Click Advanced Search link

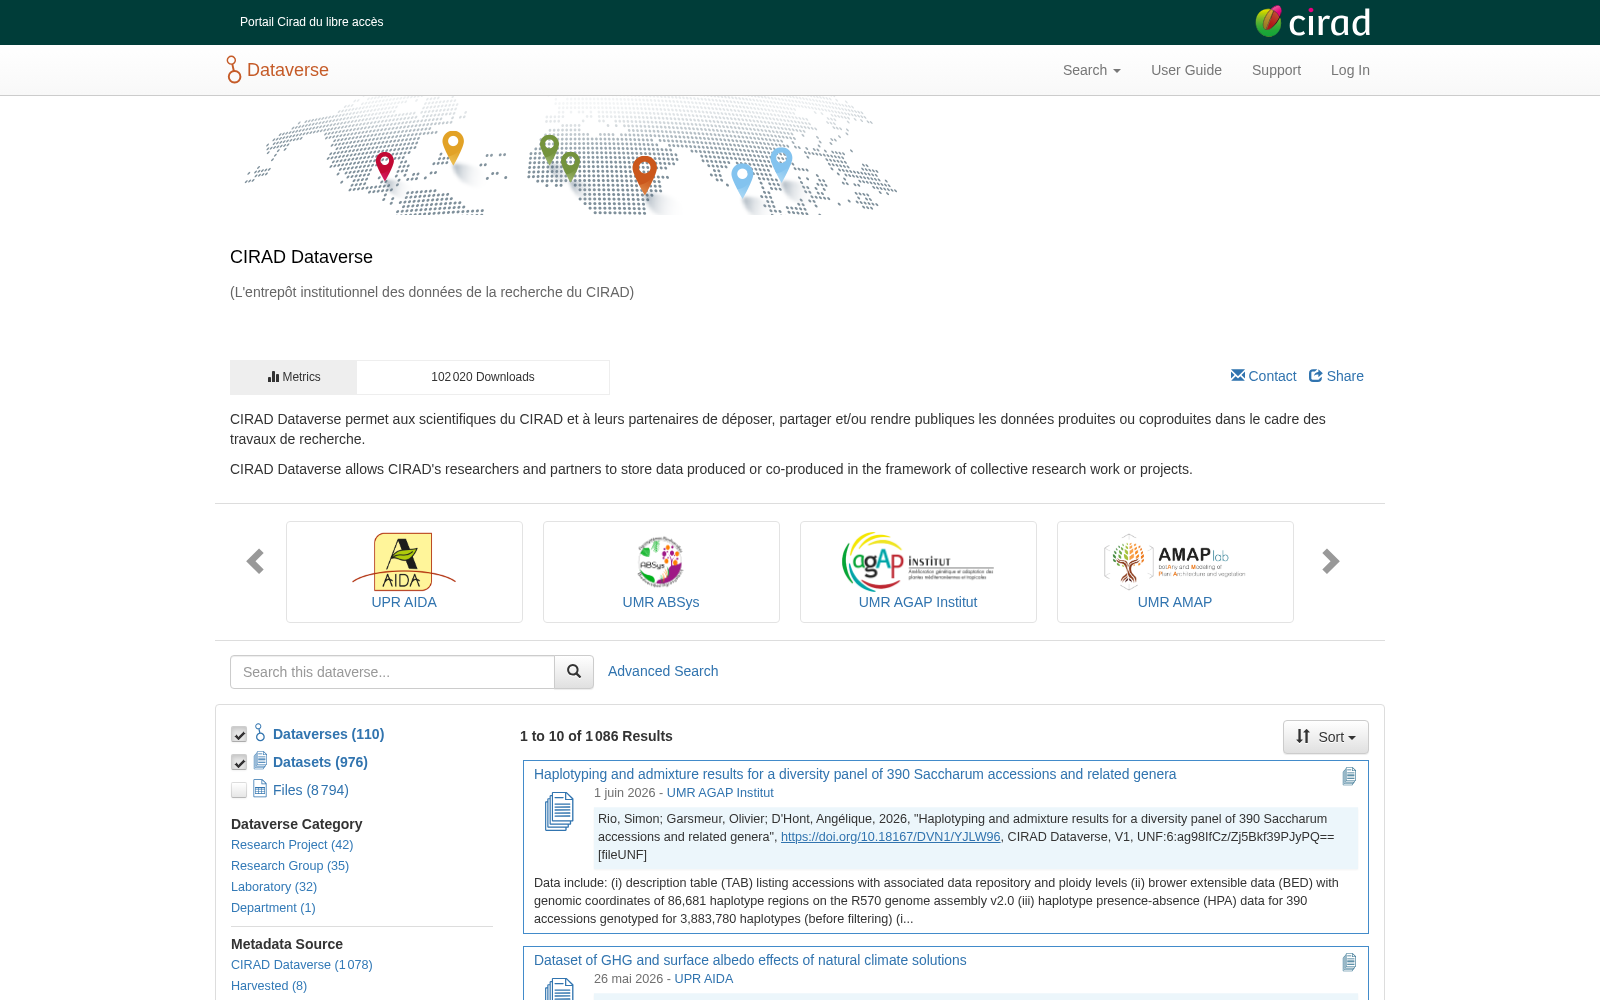663,671
